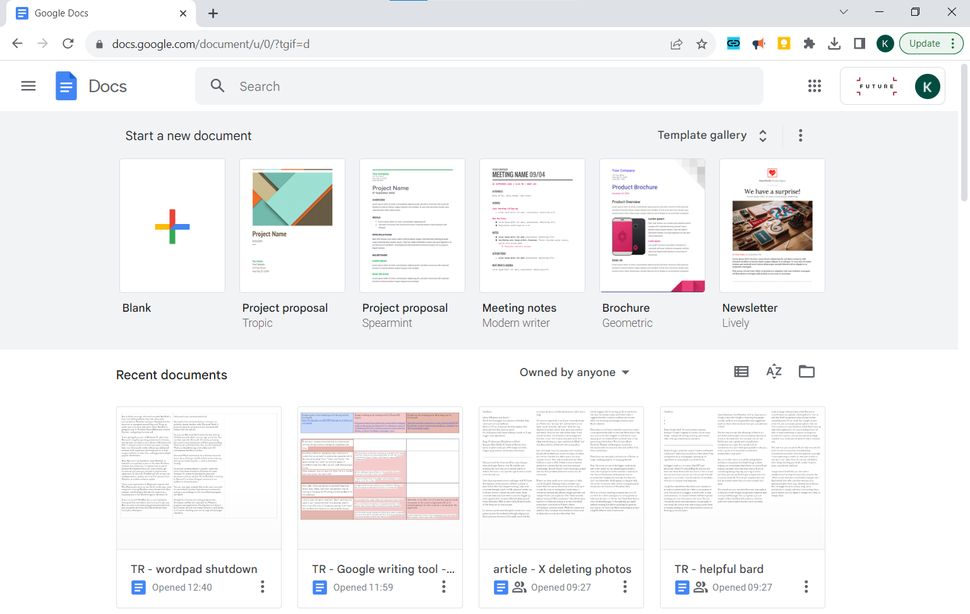Open options menu for TR - wordpad shutdown
This screenshot has height=614, width=970.
pos(263,587)
